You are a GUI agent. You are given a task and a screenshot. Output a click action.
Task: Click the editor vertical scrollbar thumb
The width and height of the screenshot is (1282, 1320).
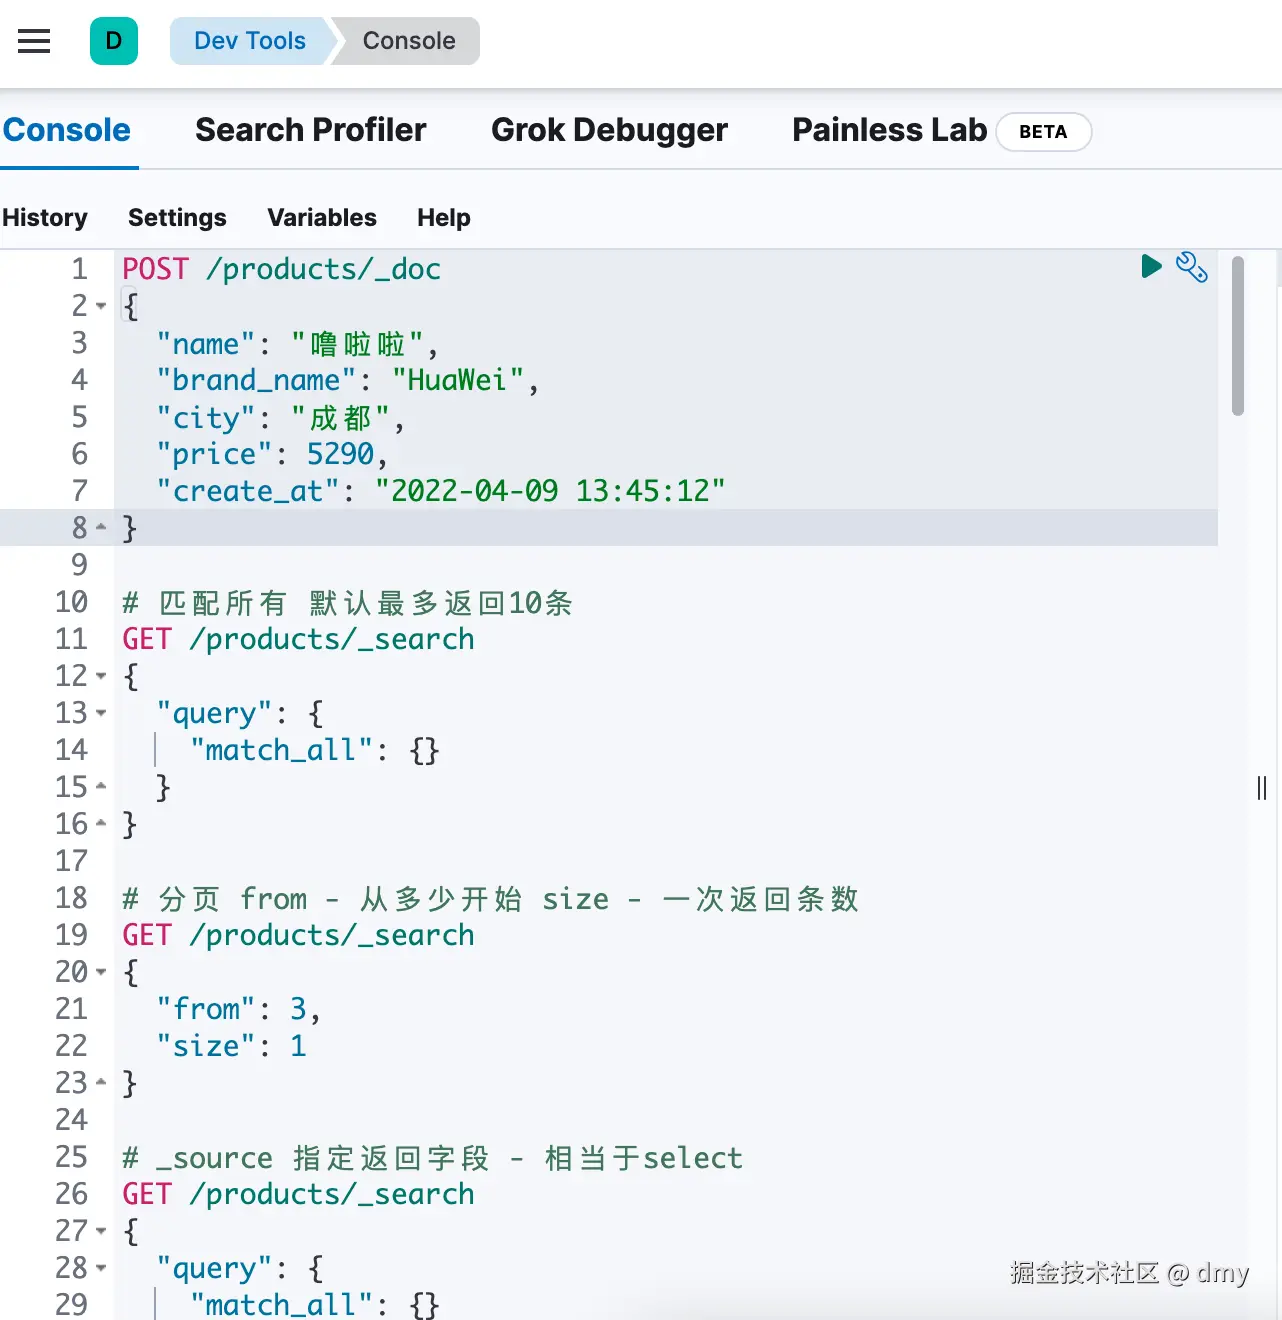click(x=1238, y=335)
